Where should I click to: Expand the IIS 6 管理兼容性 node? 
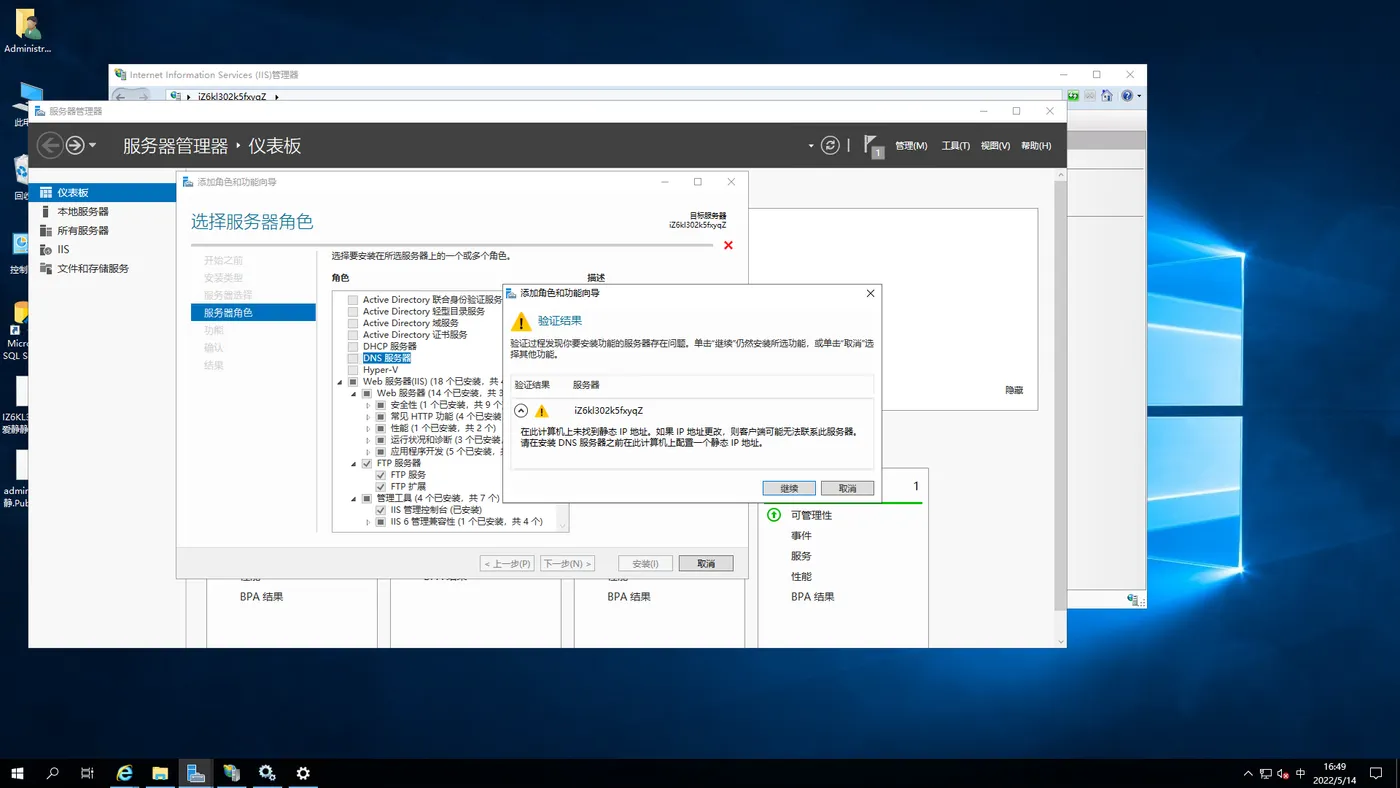pos(368,521)
